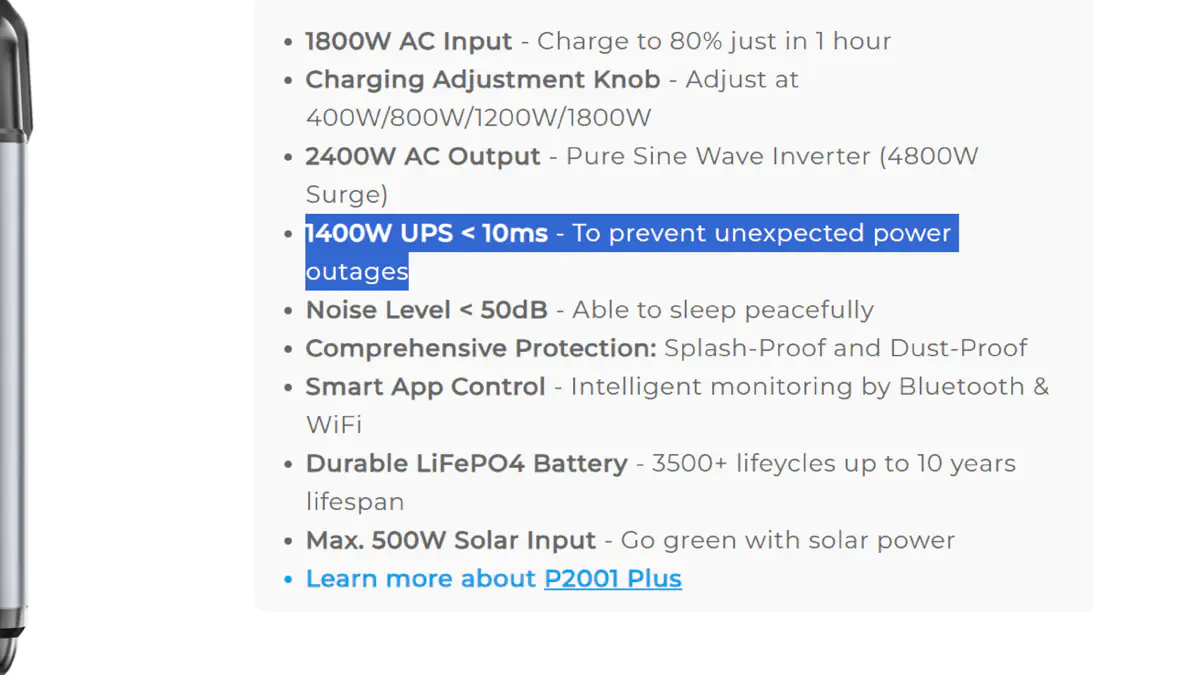Click the product image at left edge
Image resolution: width=1200 pixels, height=675 pixels.
[x=16, y=337]
